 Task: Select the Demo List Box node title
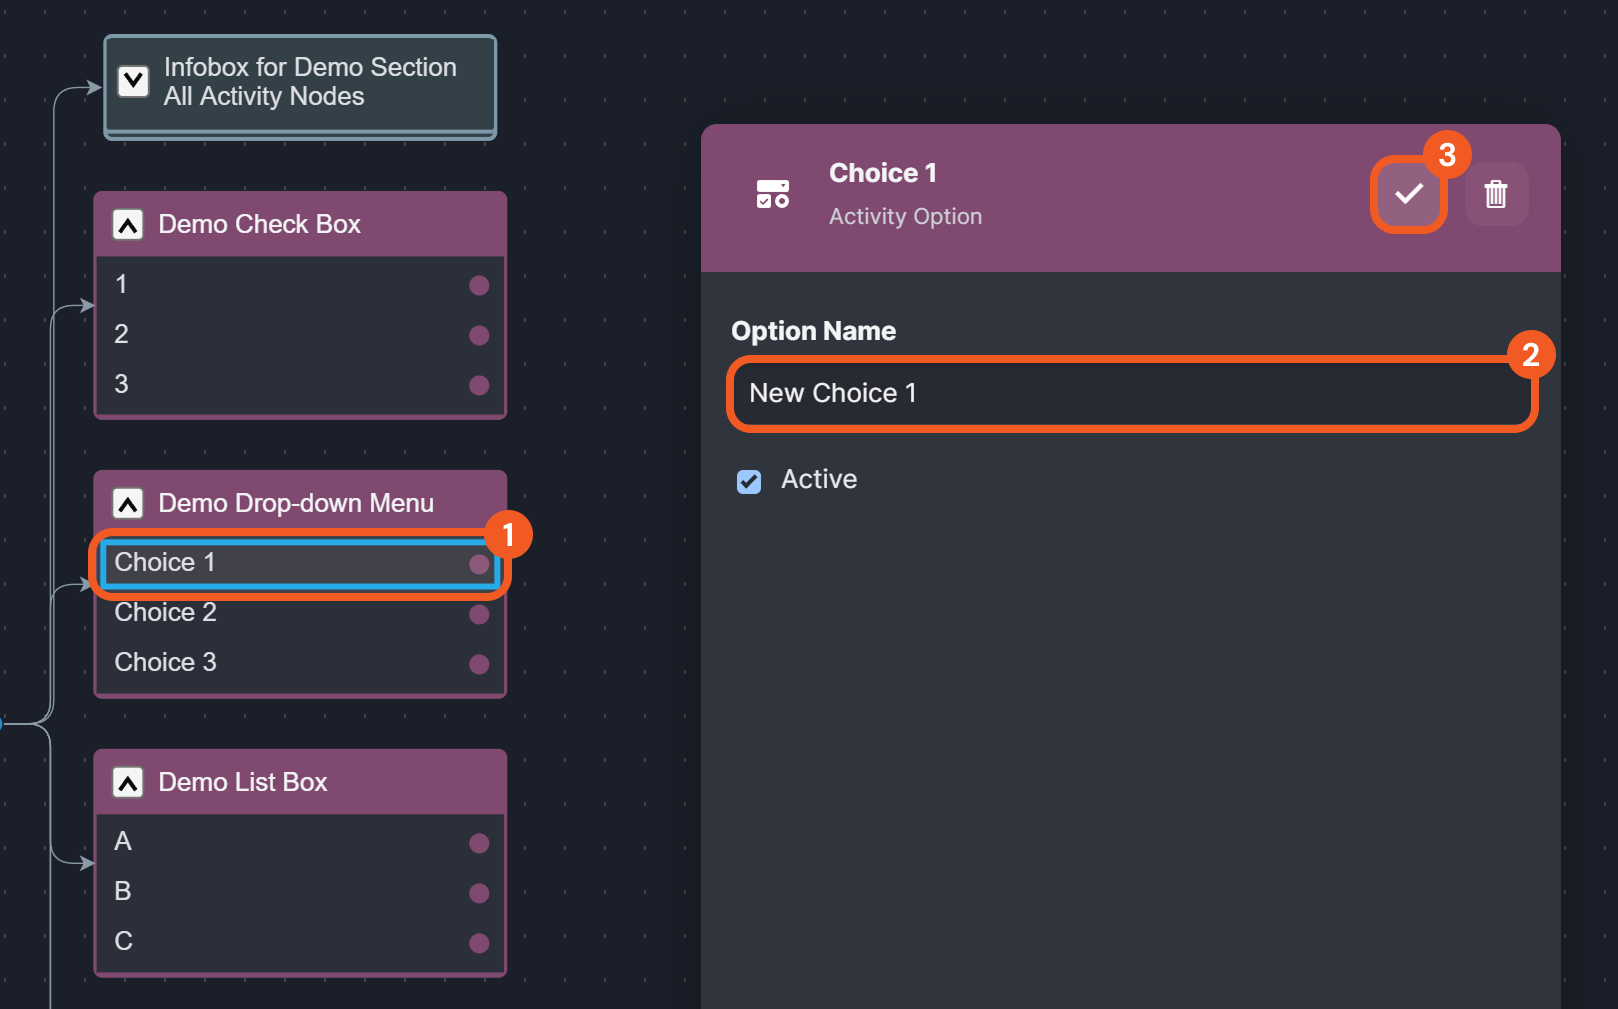tap(243, 783)
